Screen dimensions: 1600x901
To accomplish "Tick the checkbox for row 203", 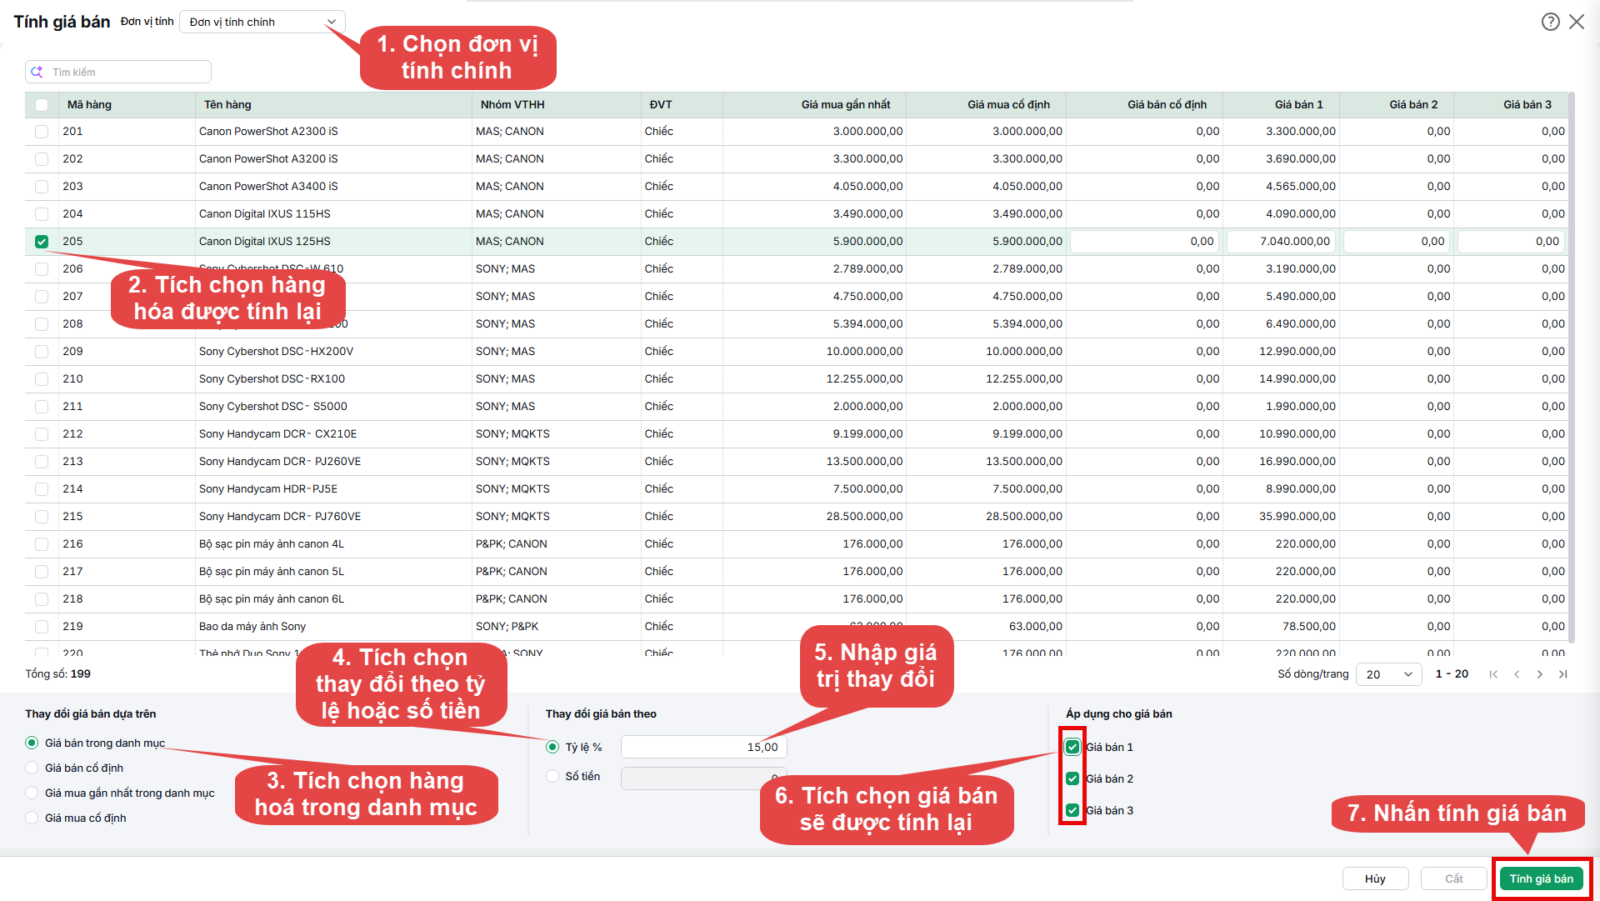I will tap(41, 187).
